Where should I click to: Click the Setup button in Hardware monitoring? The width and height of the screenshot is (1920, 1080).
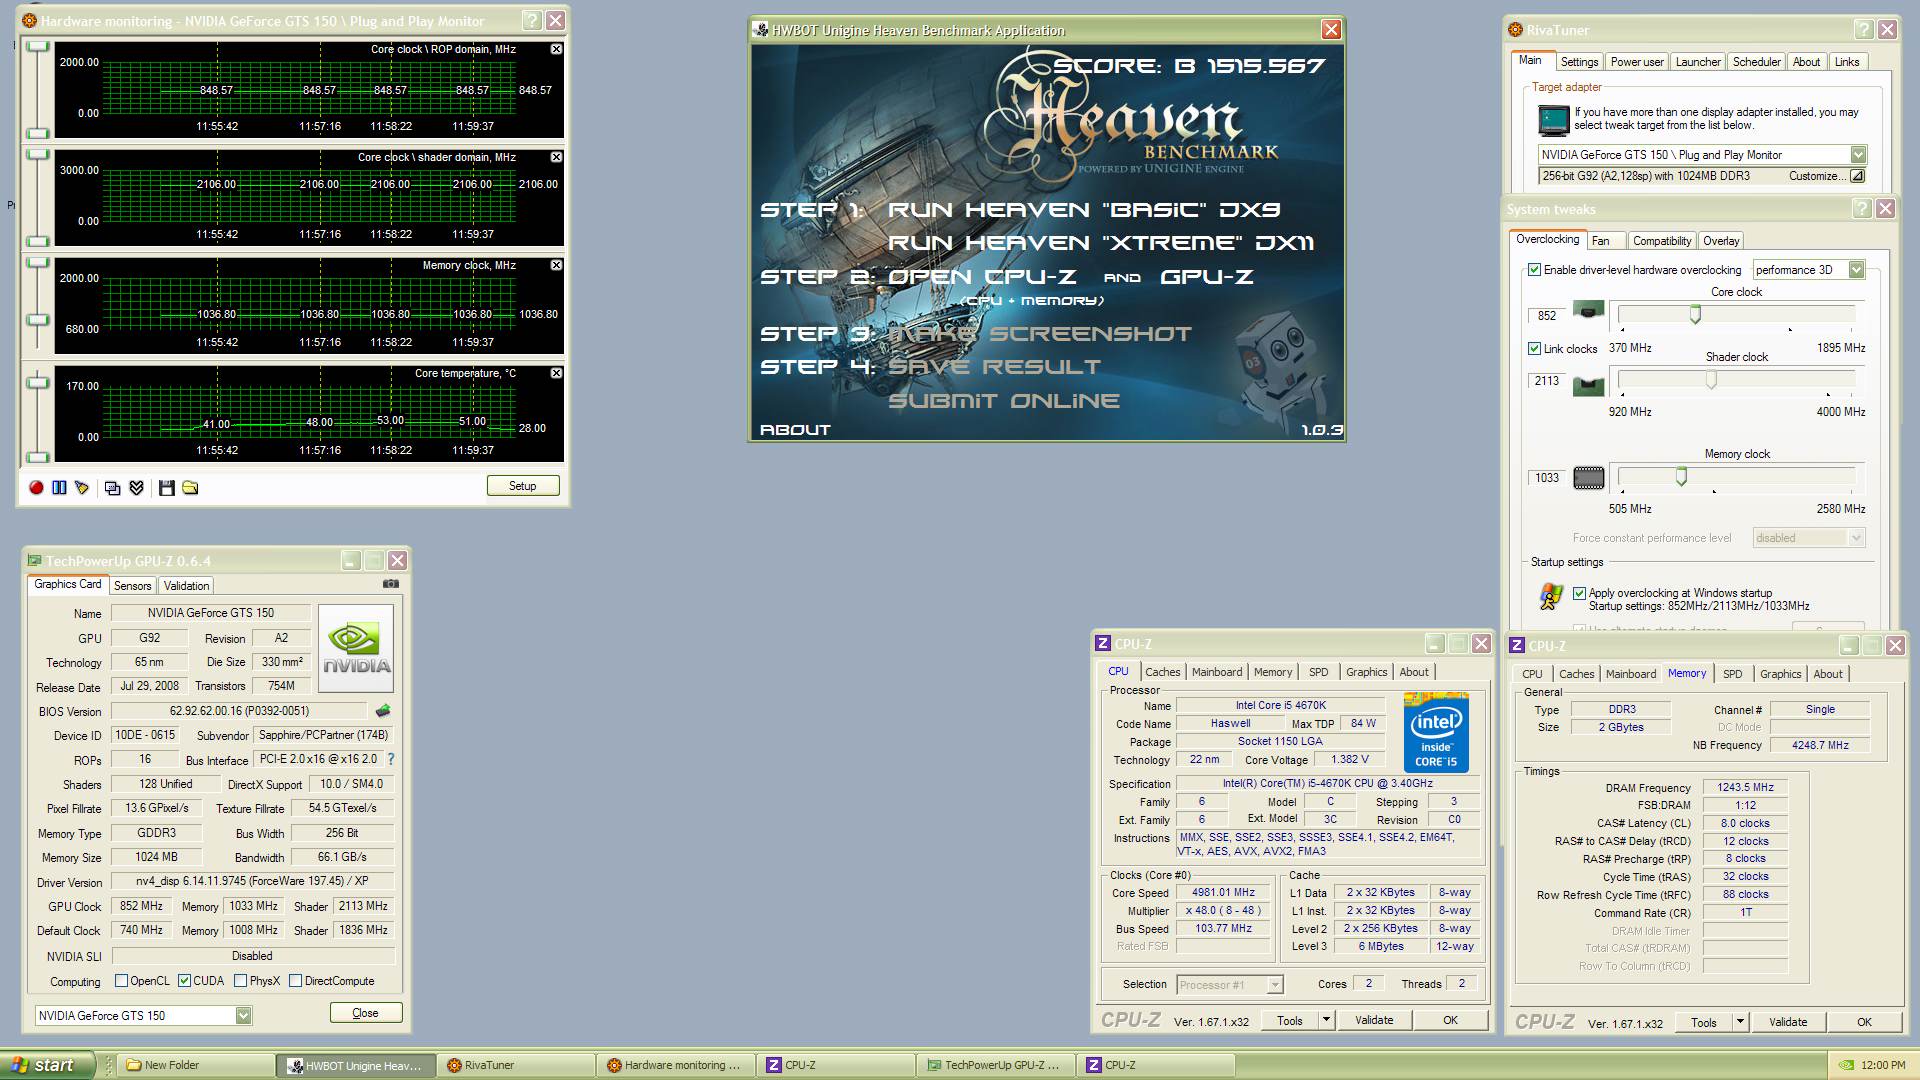[522, 486]
